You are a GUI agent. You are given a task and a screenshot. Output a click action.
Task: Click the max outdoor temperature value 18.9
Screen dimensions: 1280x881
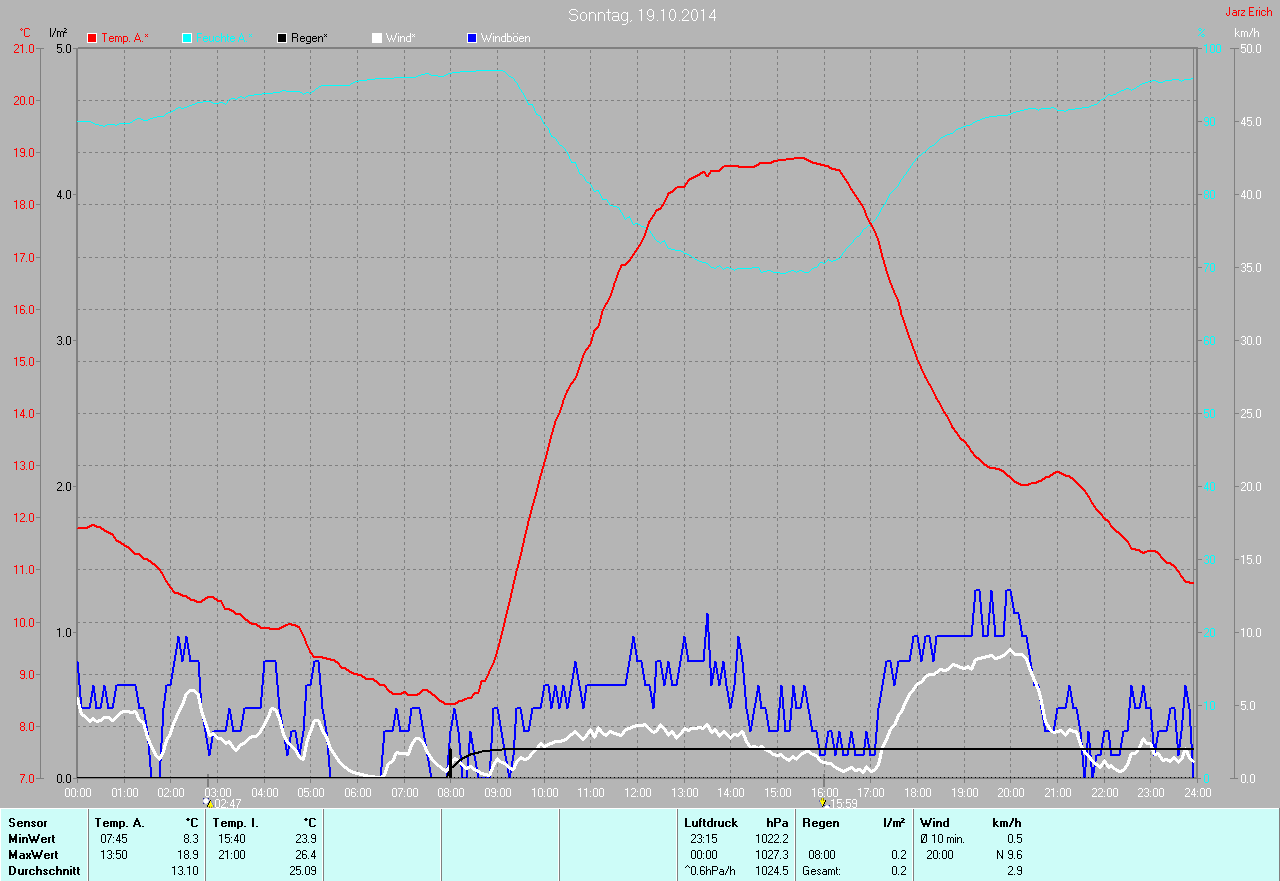pyautogui.click(x=188, y=855)
